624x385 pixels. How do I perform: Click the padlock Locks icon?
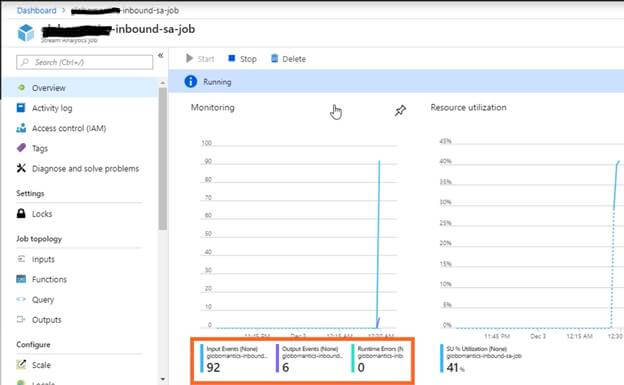(21, 213)
